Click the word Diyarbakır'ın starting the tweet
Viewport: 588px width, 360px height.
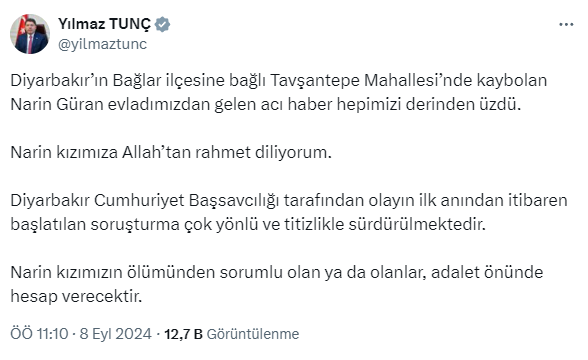click(59, 80)
